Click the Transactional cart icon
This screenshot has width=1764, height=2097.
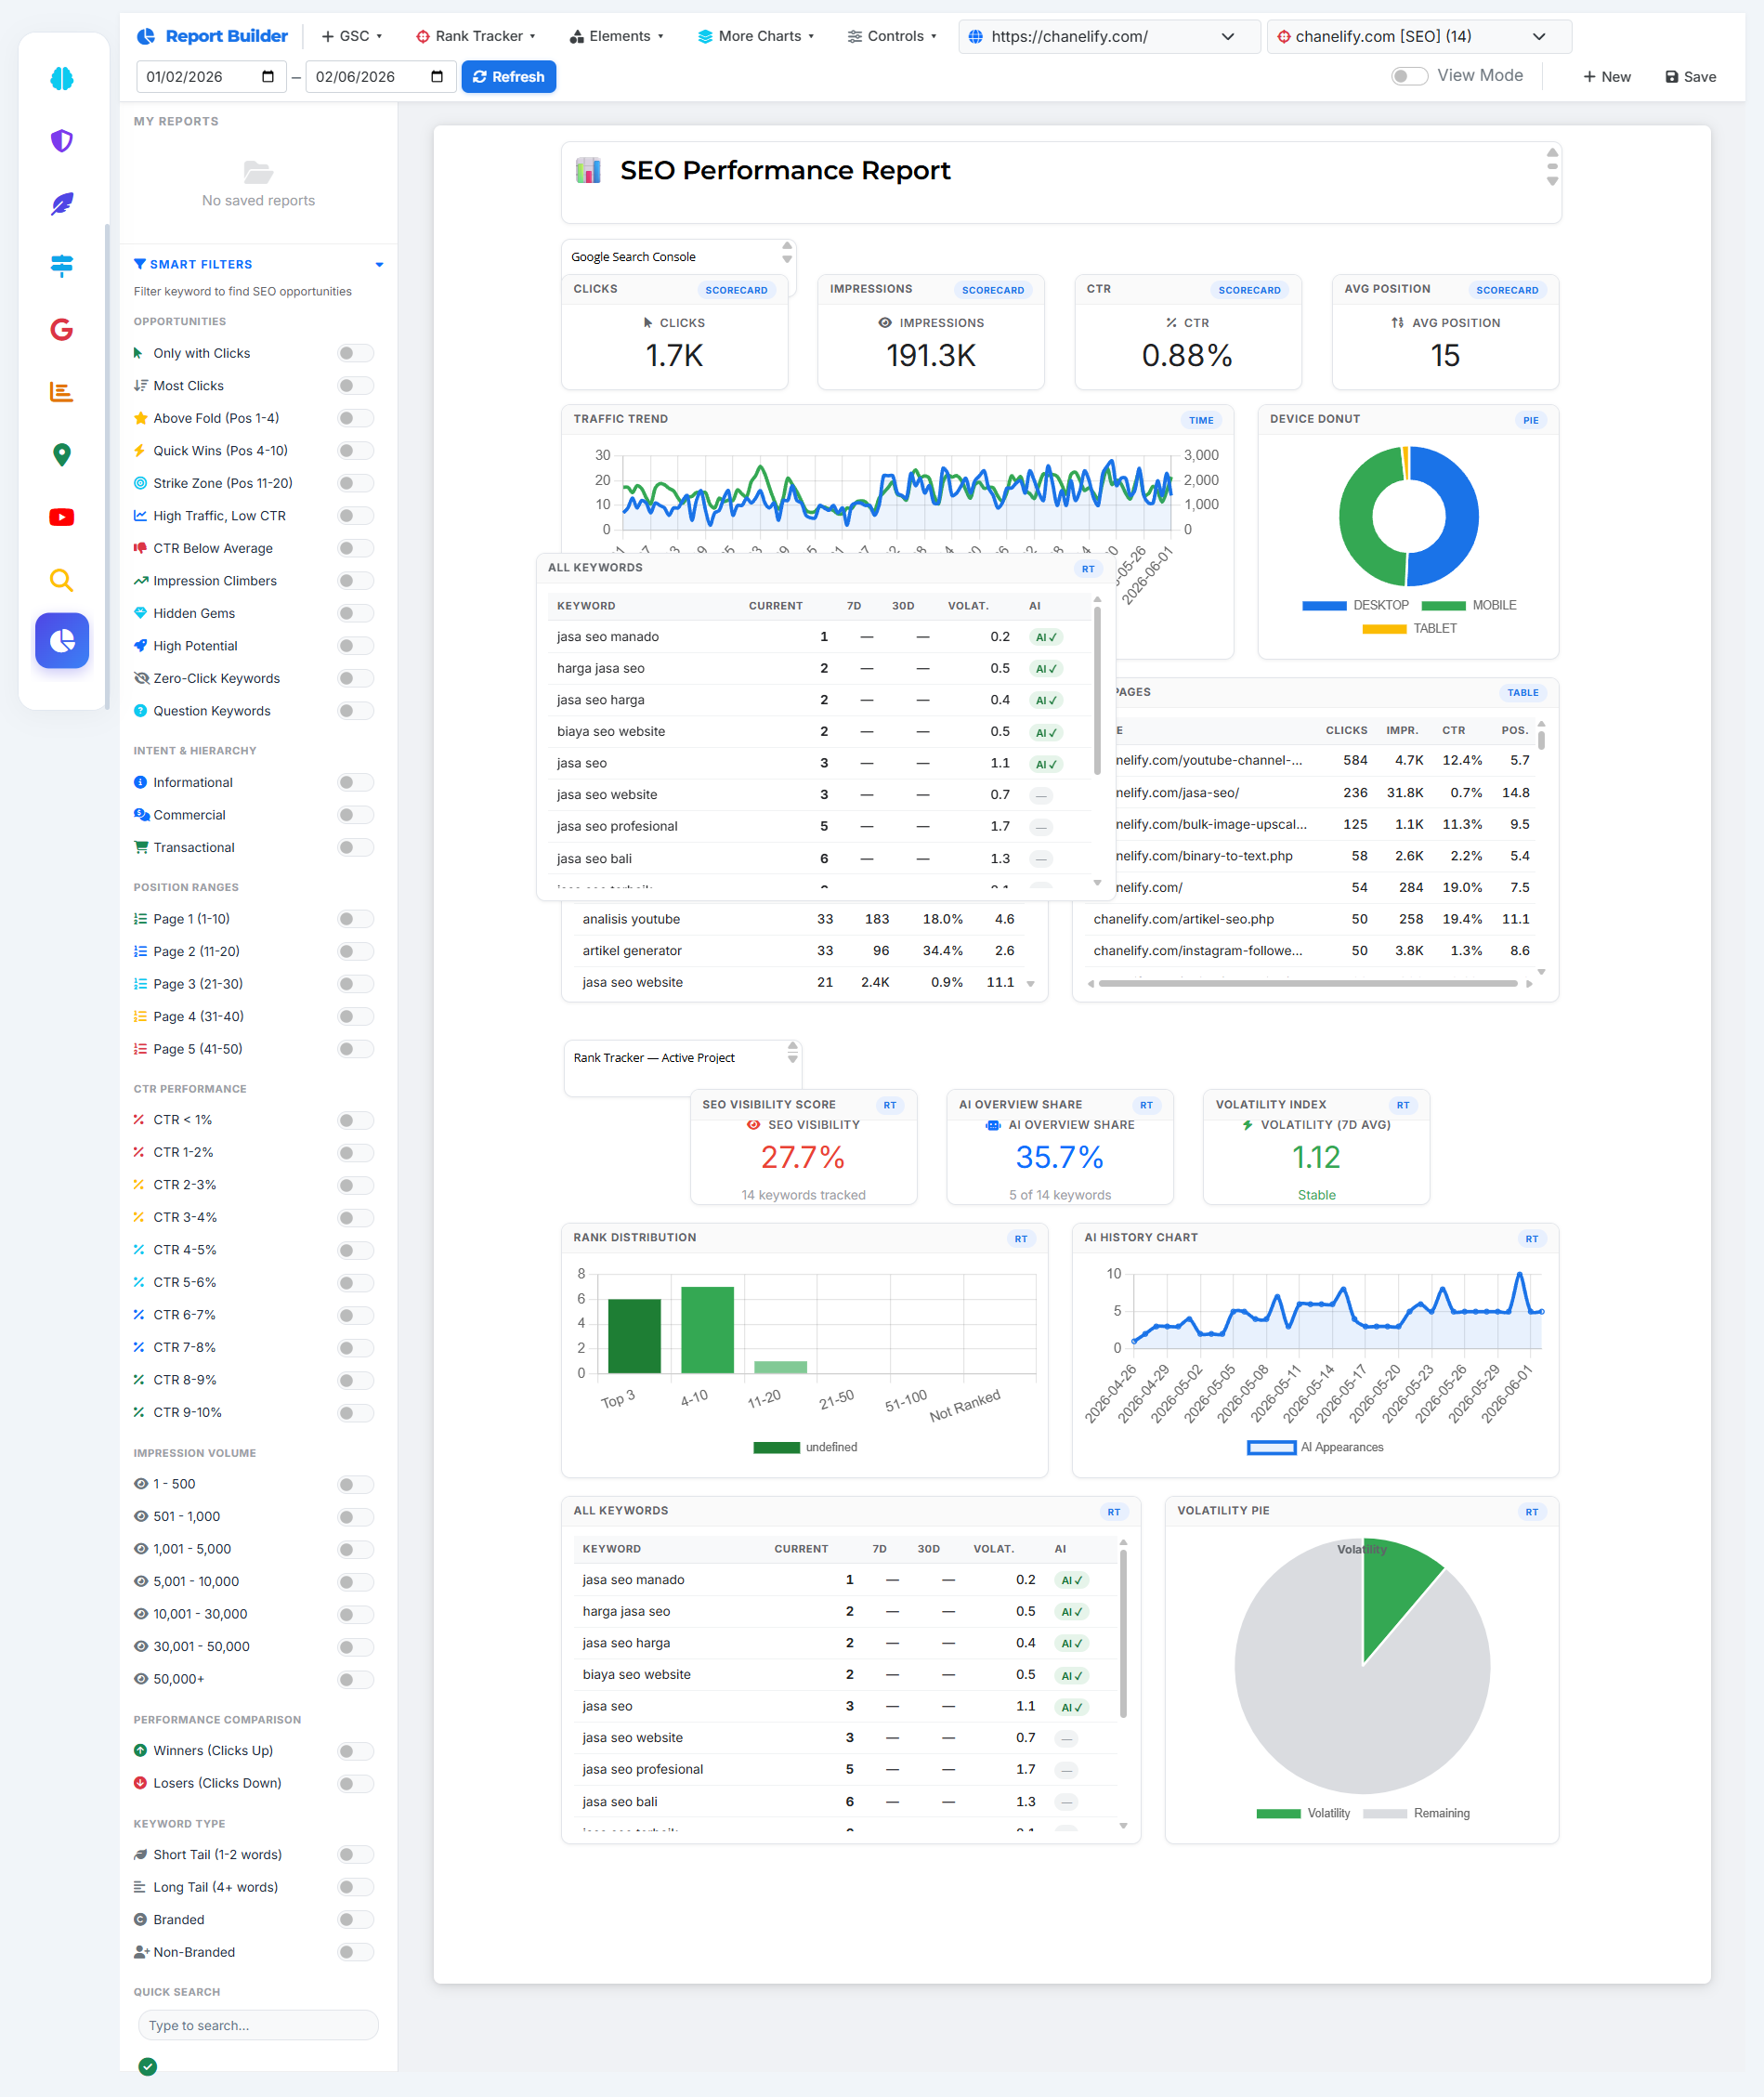point(140,847)
